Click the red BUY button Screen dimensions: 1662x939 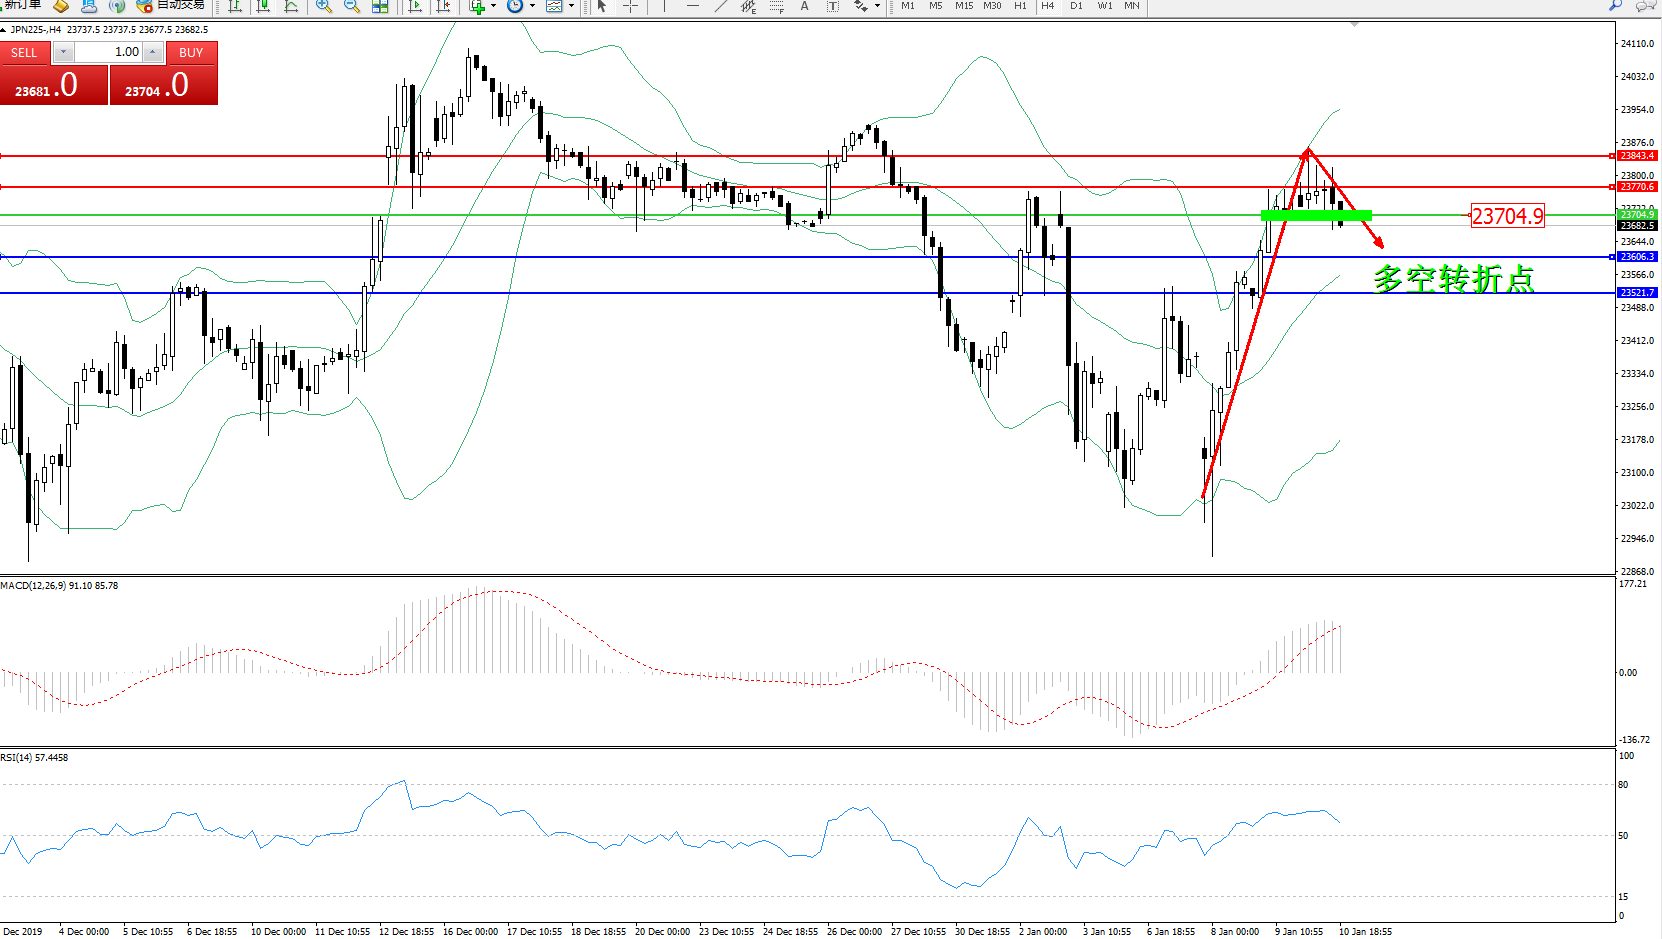pos(191,53)
